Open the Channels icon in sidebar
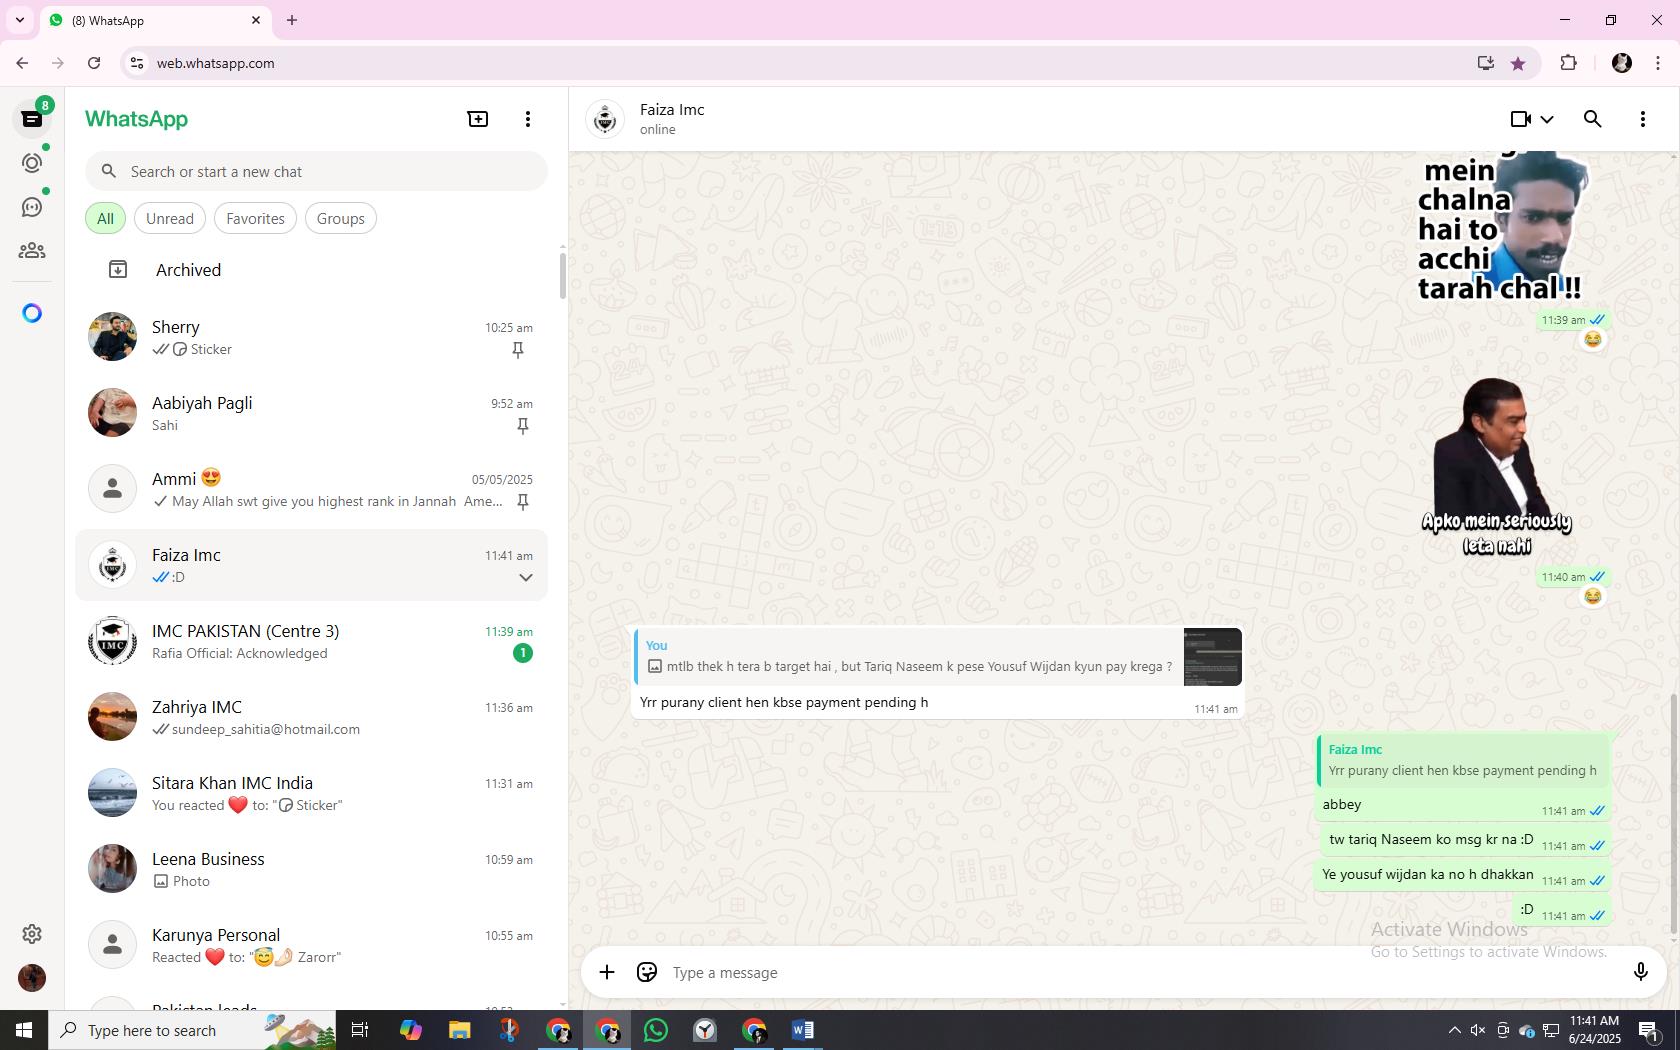This screenshot has height=1050, width=1680. [32, 207]
